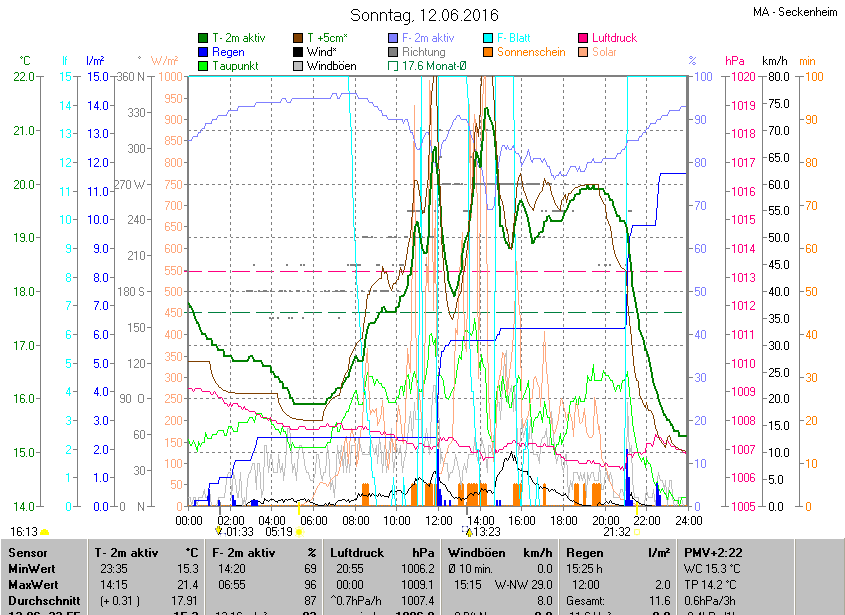Click the average temperature value 17.91
Screen dimensions: 845x615
[x=185, y=600]
